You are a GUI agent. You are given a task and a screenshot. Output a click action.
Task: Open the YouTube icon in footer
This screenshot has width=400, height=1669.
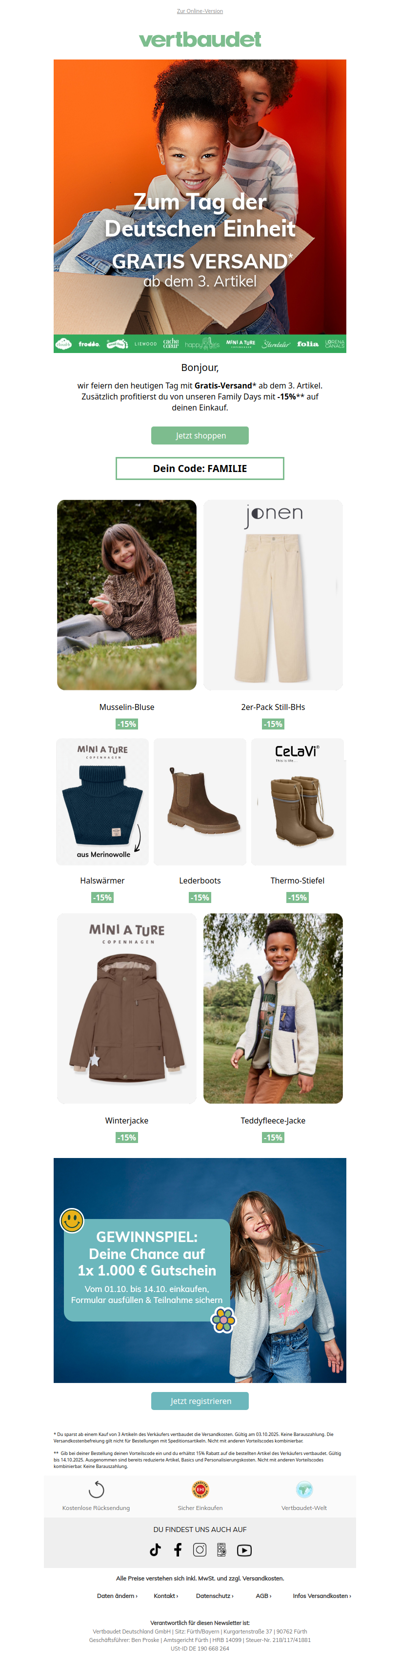pyautogui.click(x=244, y=1550)
